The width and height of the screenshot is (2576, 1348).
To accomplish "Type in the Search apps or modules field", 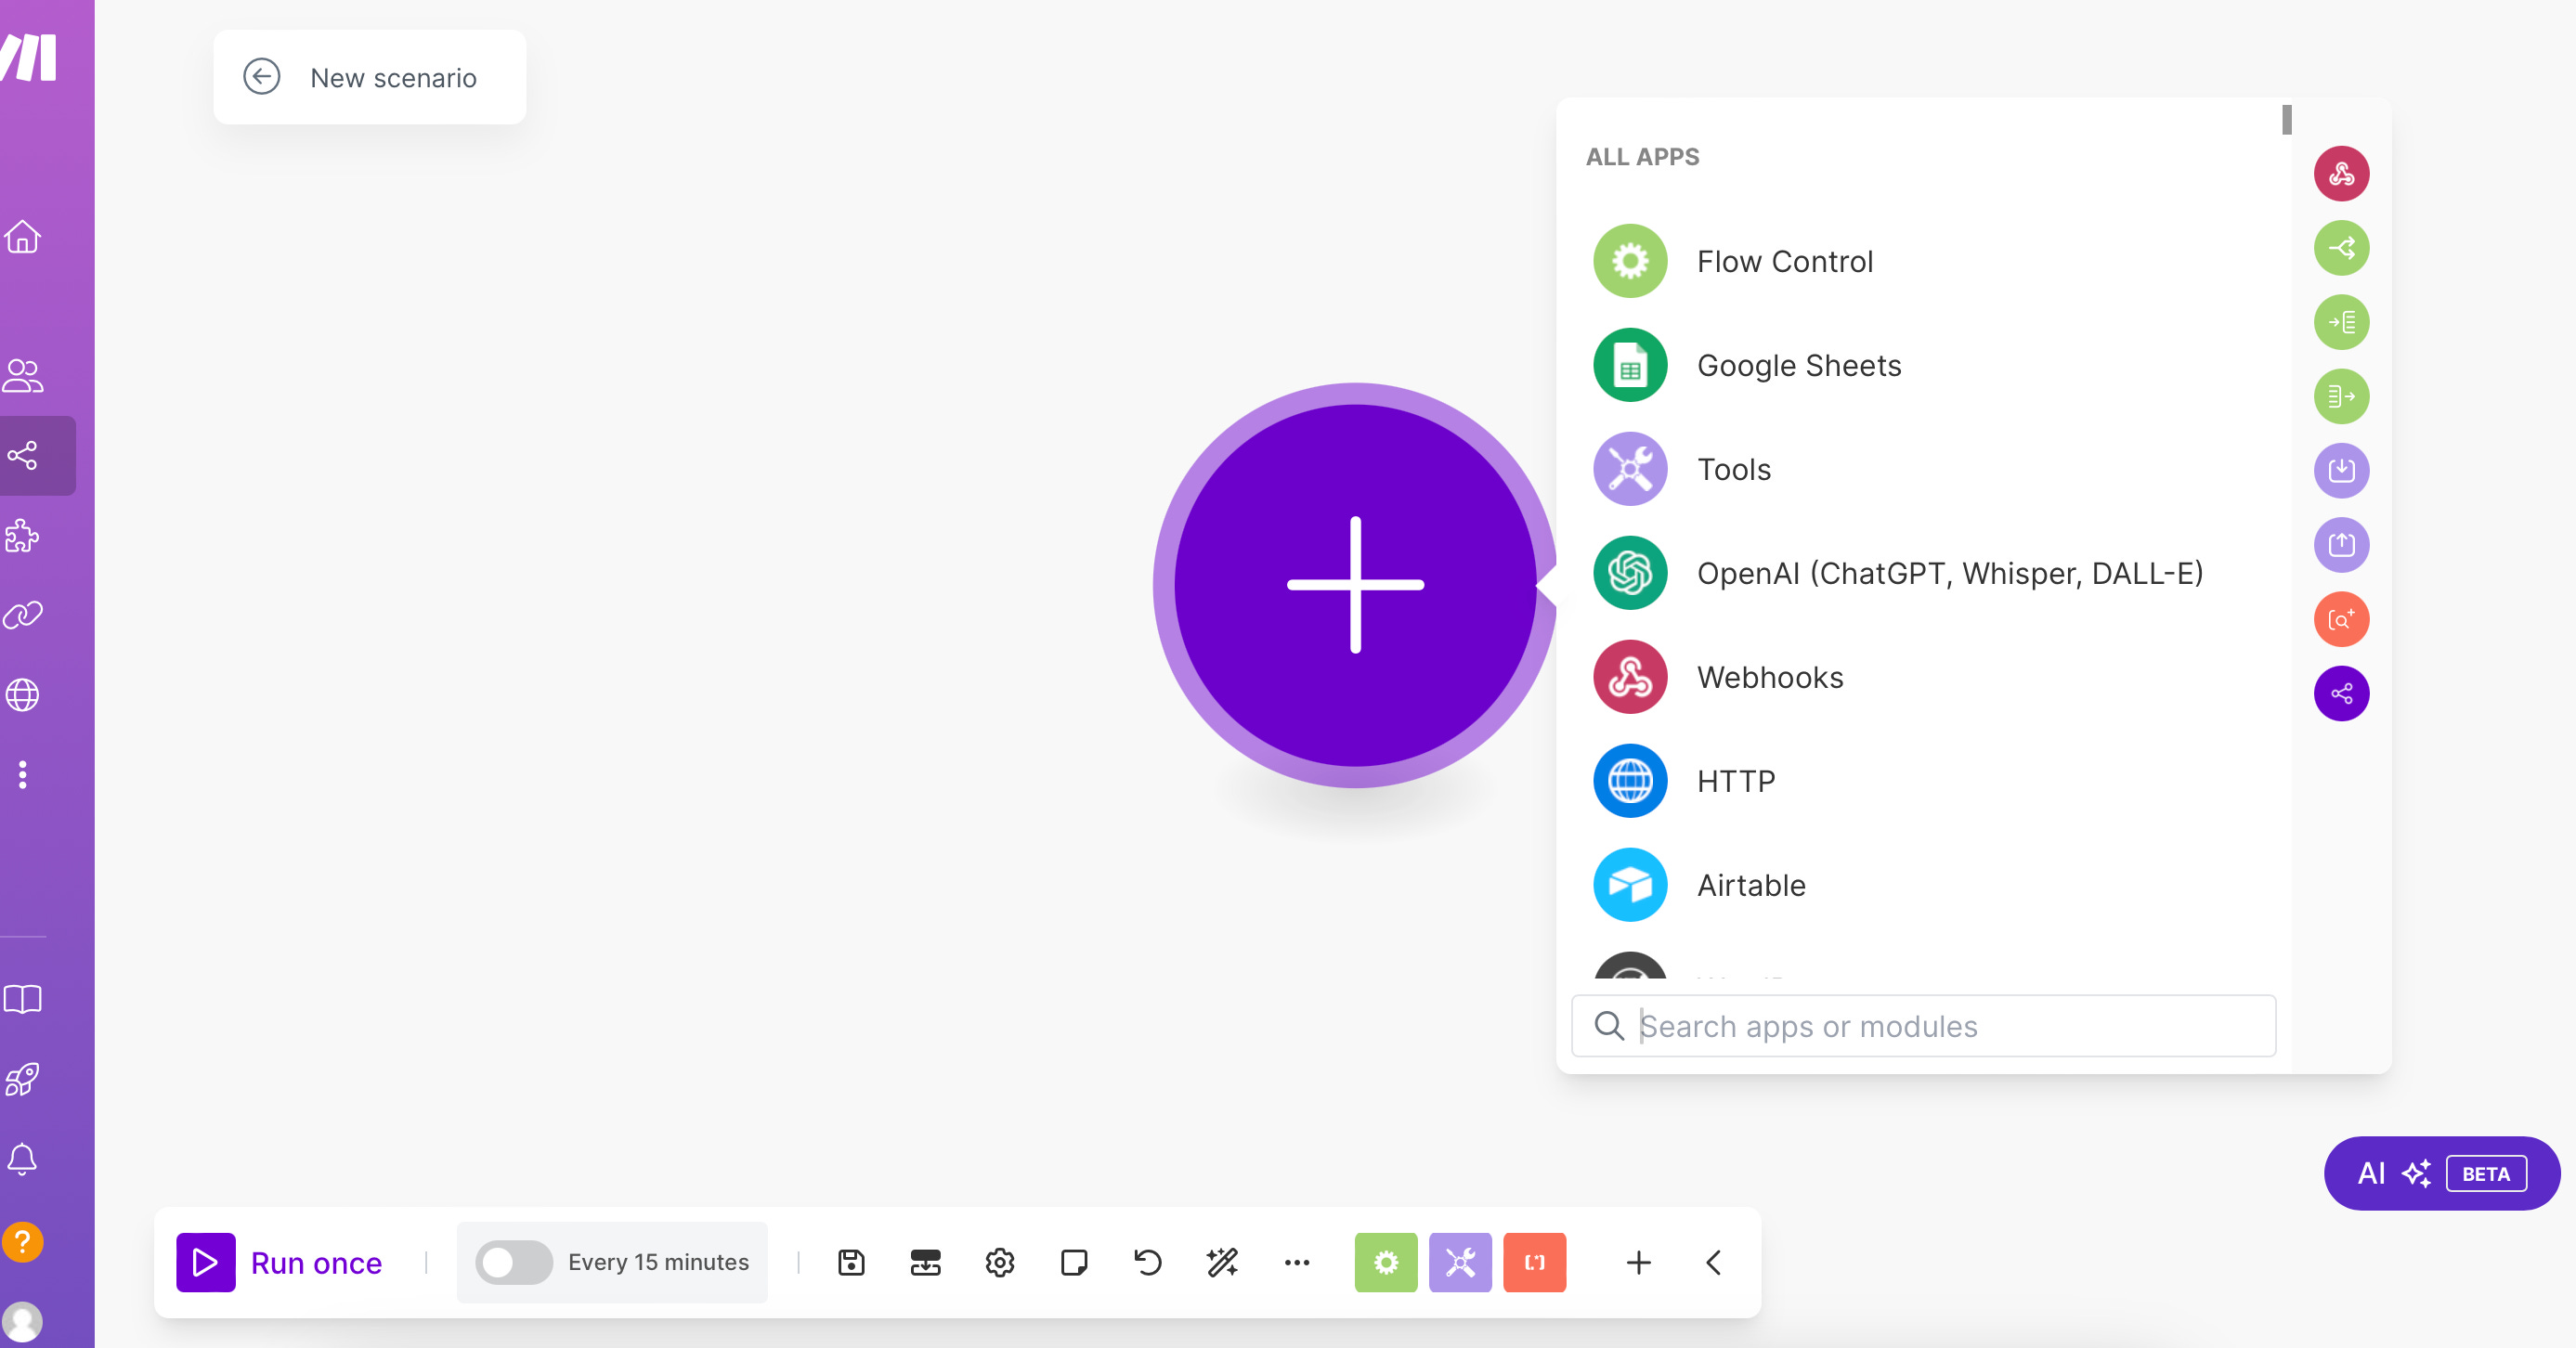I will coord(1920,1026).
